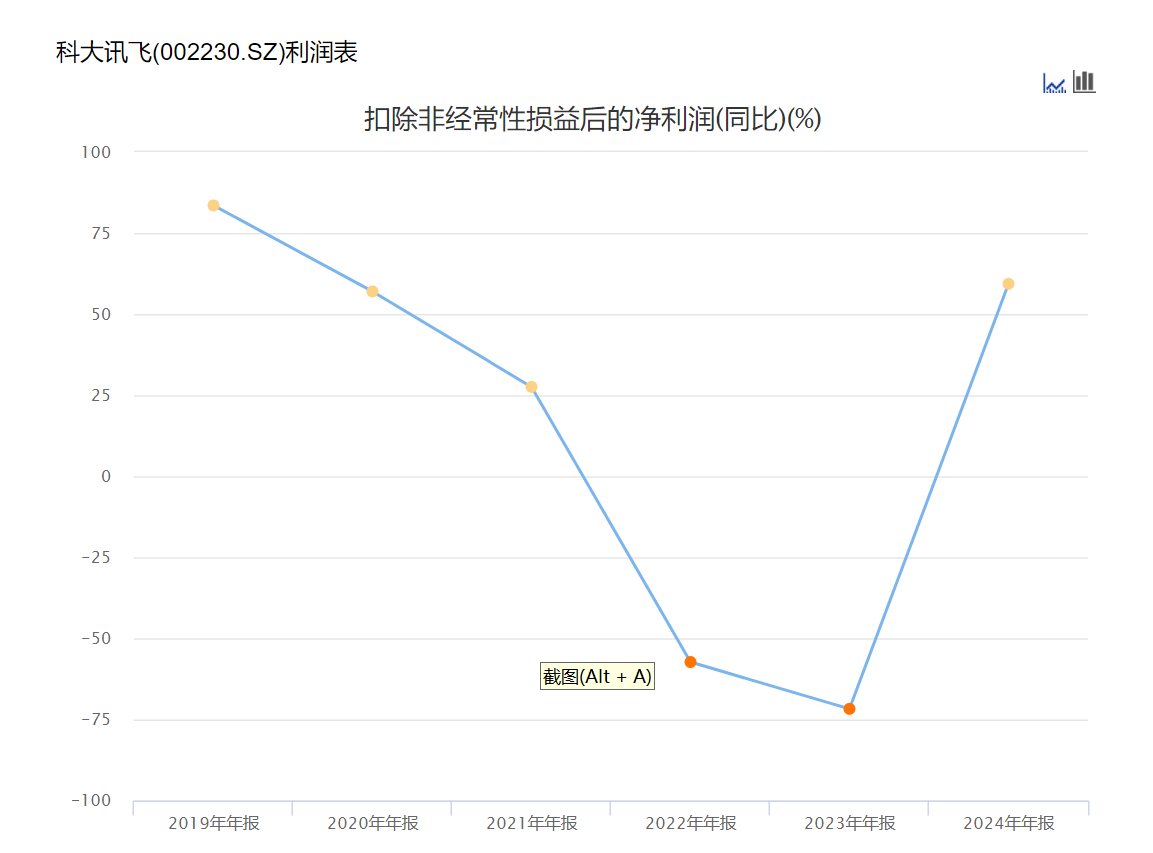1153x853 pixels.
Task: Switch to line chart view icon
Action: tap(1054, 83)
